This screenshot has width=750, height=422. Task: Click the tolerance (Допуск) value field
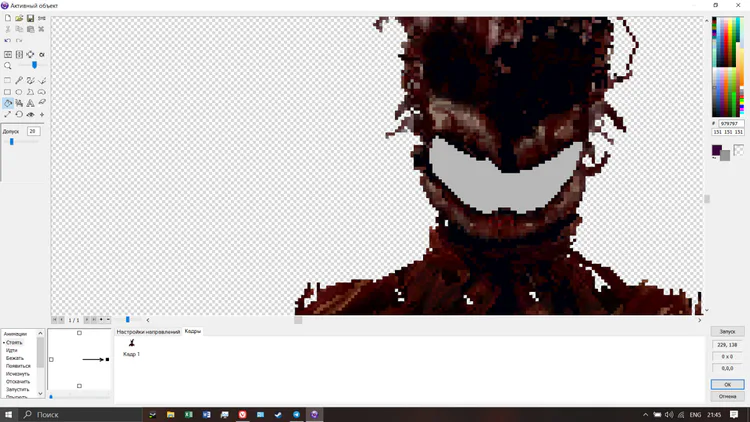33,131
